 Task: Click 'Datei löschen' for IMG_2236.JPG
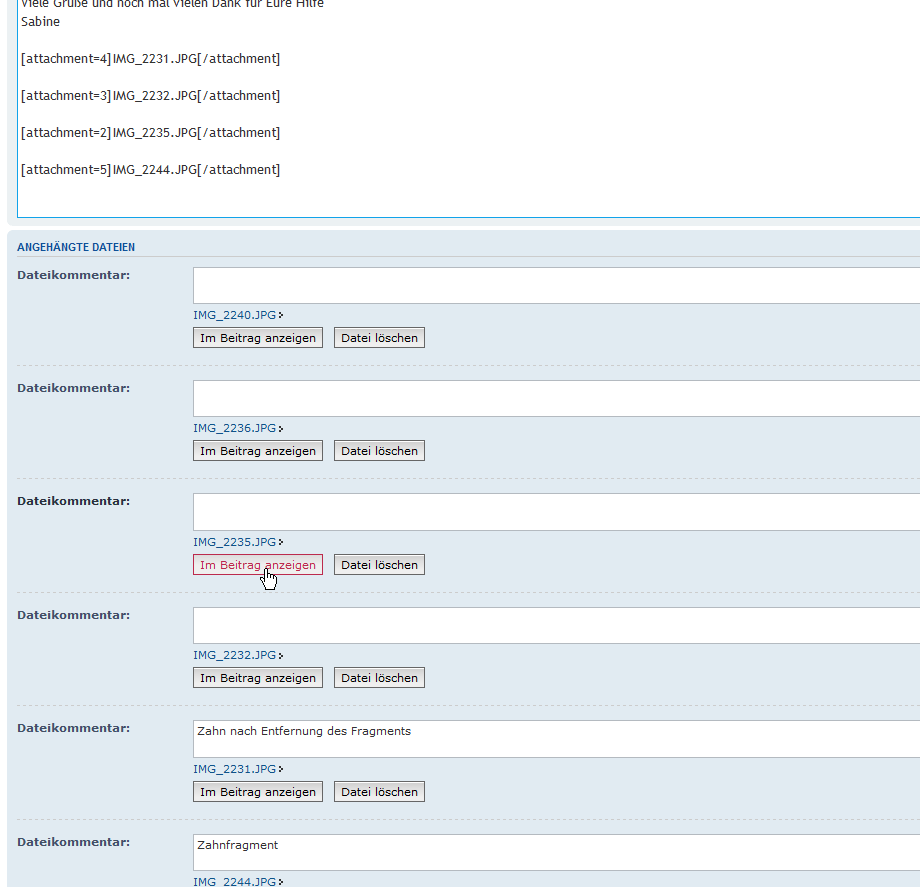pyautogui.click(x=379, y=451)
